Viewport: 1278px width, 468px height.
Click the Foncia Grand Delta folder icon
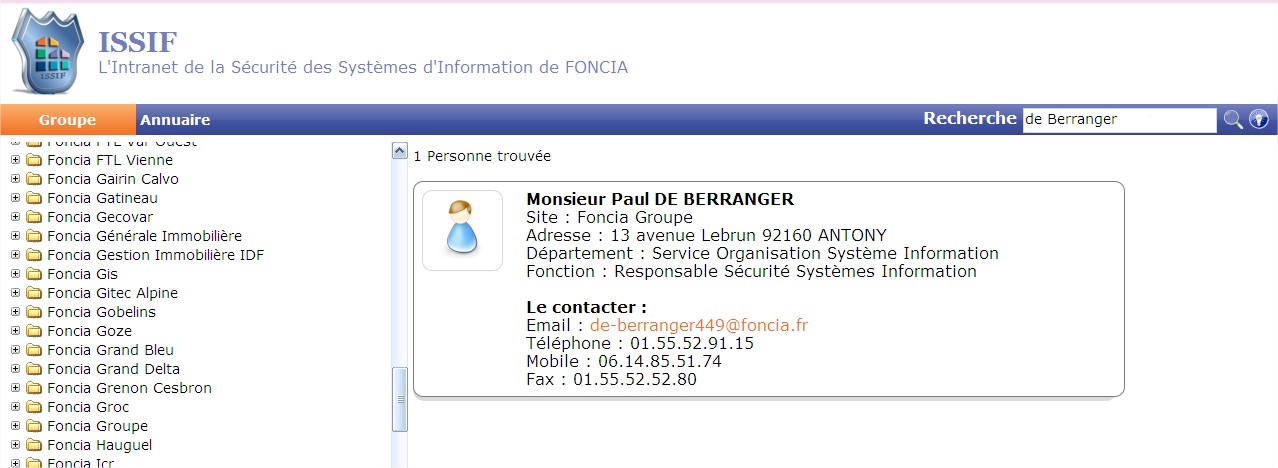coord(34,369)
